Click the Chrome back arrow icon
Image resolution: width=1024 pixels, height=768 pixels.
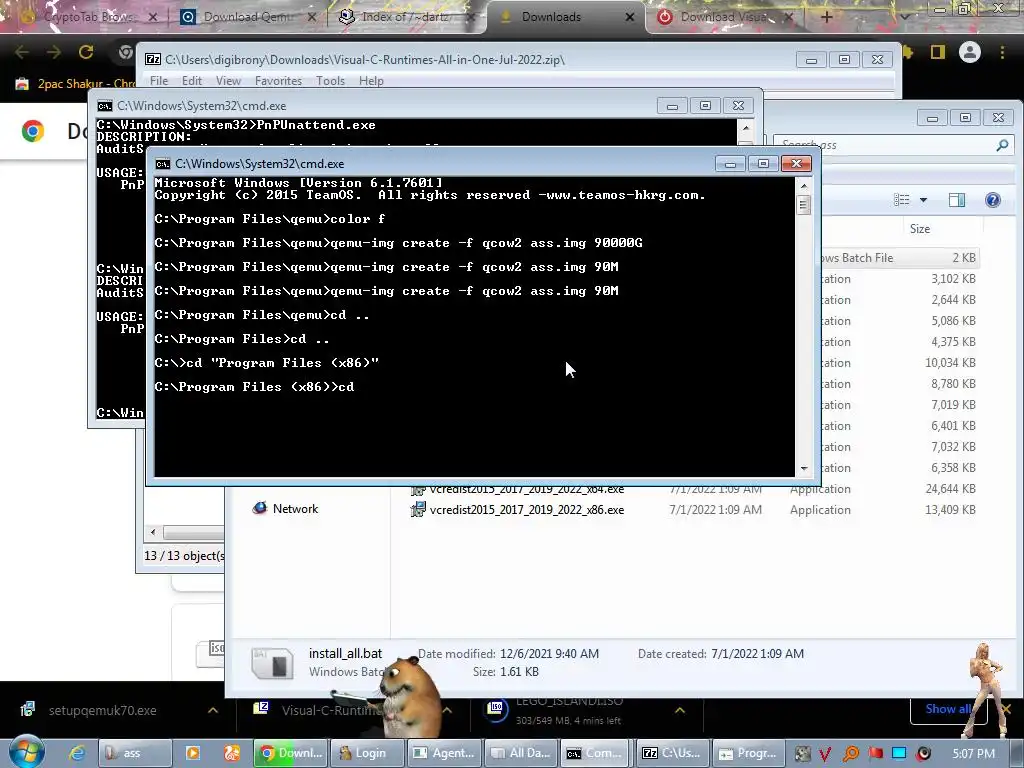[x=22, y=52]
